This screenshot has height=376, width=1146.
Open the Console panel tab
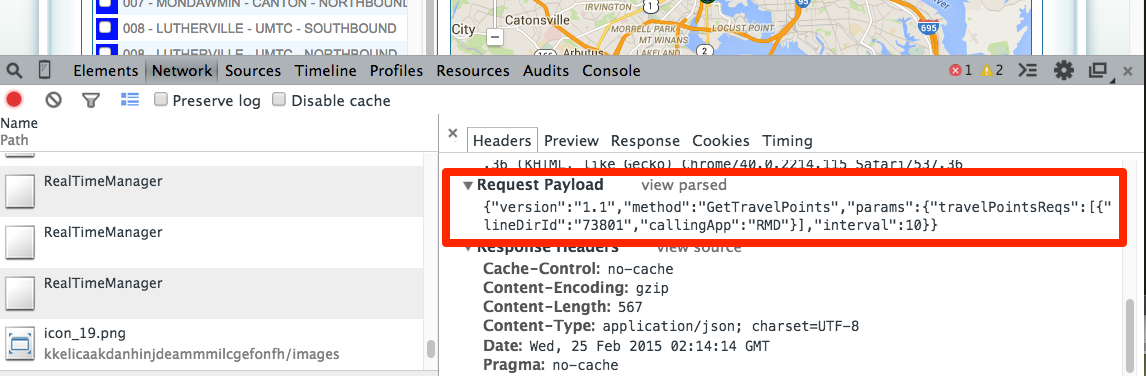(611, 71)
